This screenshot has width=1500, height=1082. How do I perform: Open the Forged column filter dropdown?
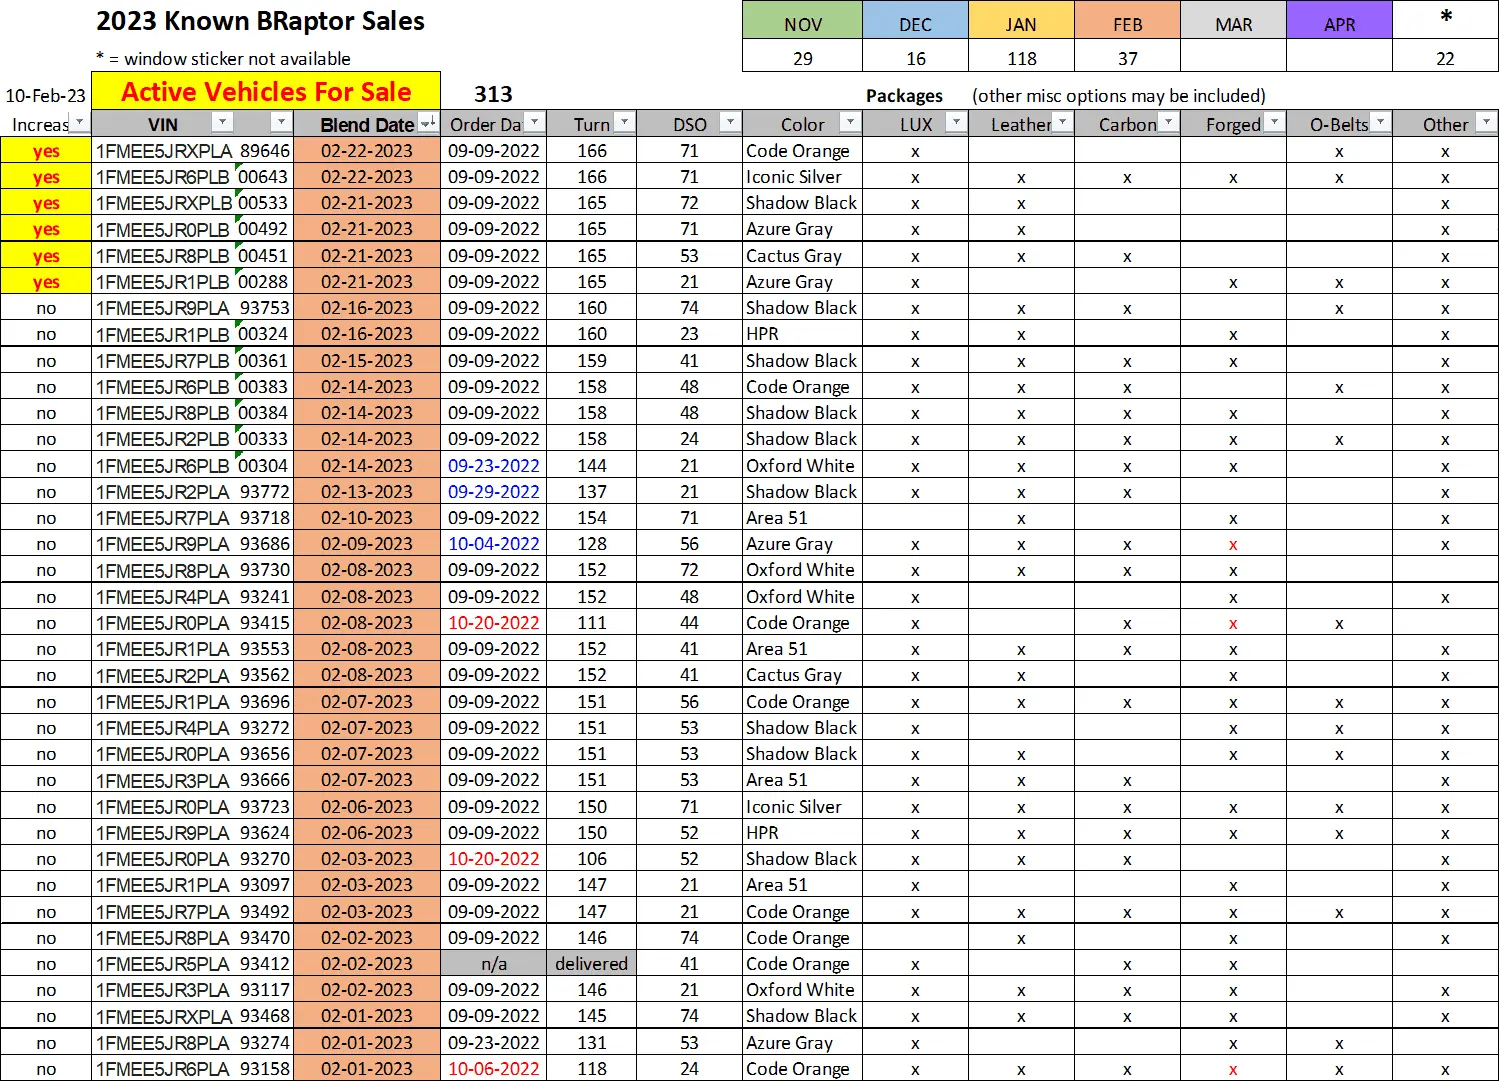coord(1274,122)
